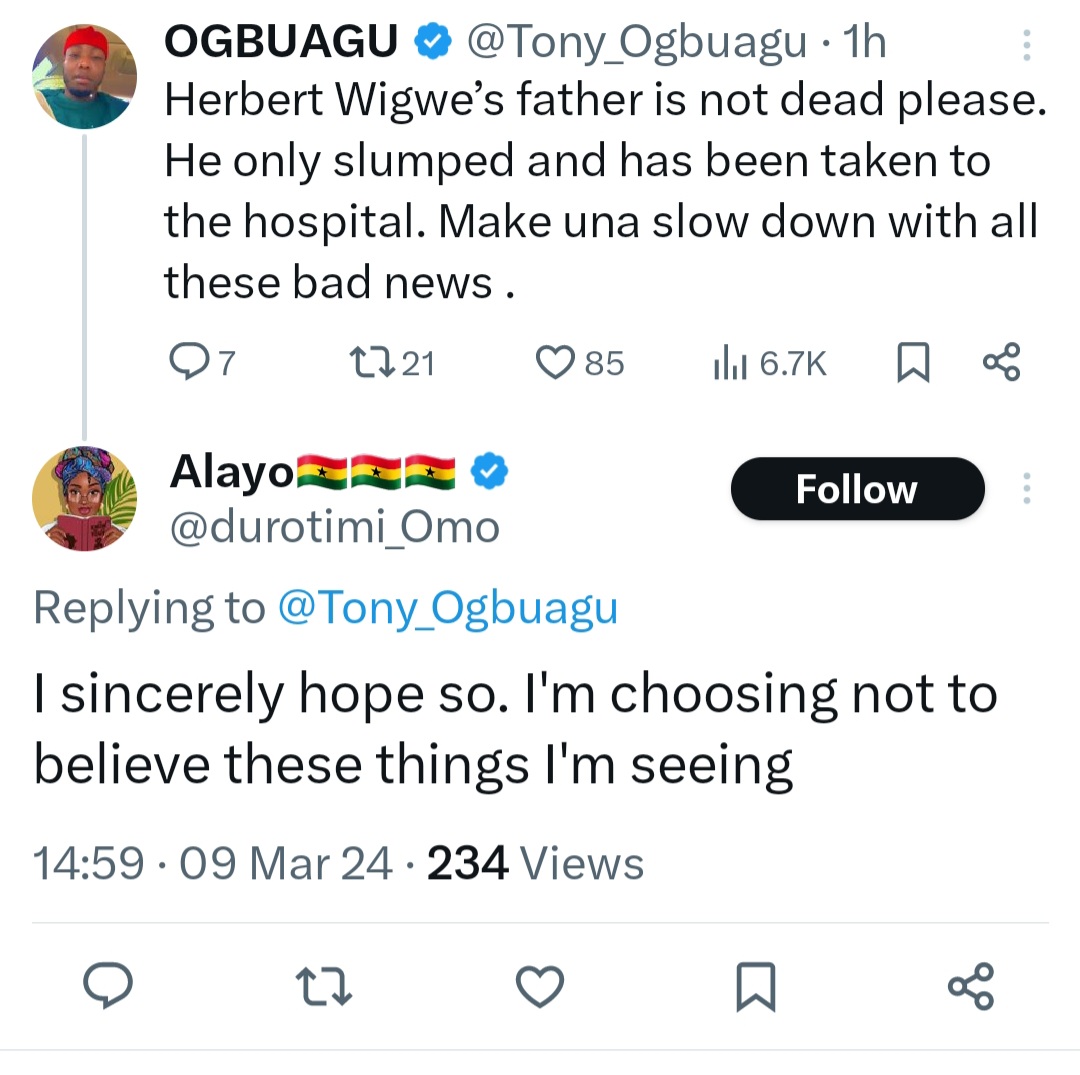Open OGBUAGU's profile picture

84,76
